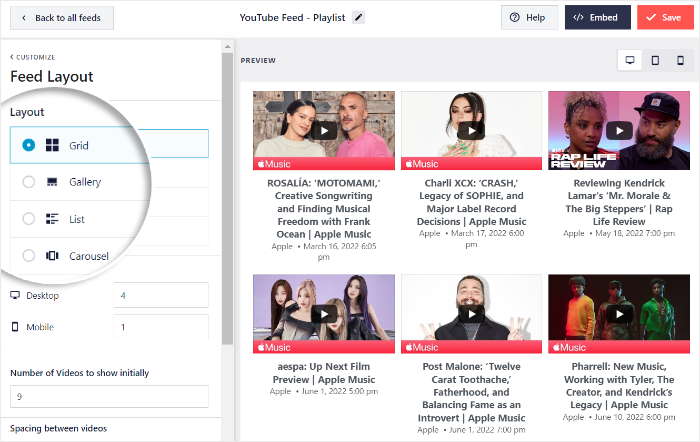Open Post Malone Twelve Carat Toothache title
Screen dimensions: 700x442
[471, 392]
